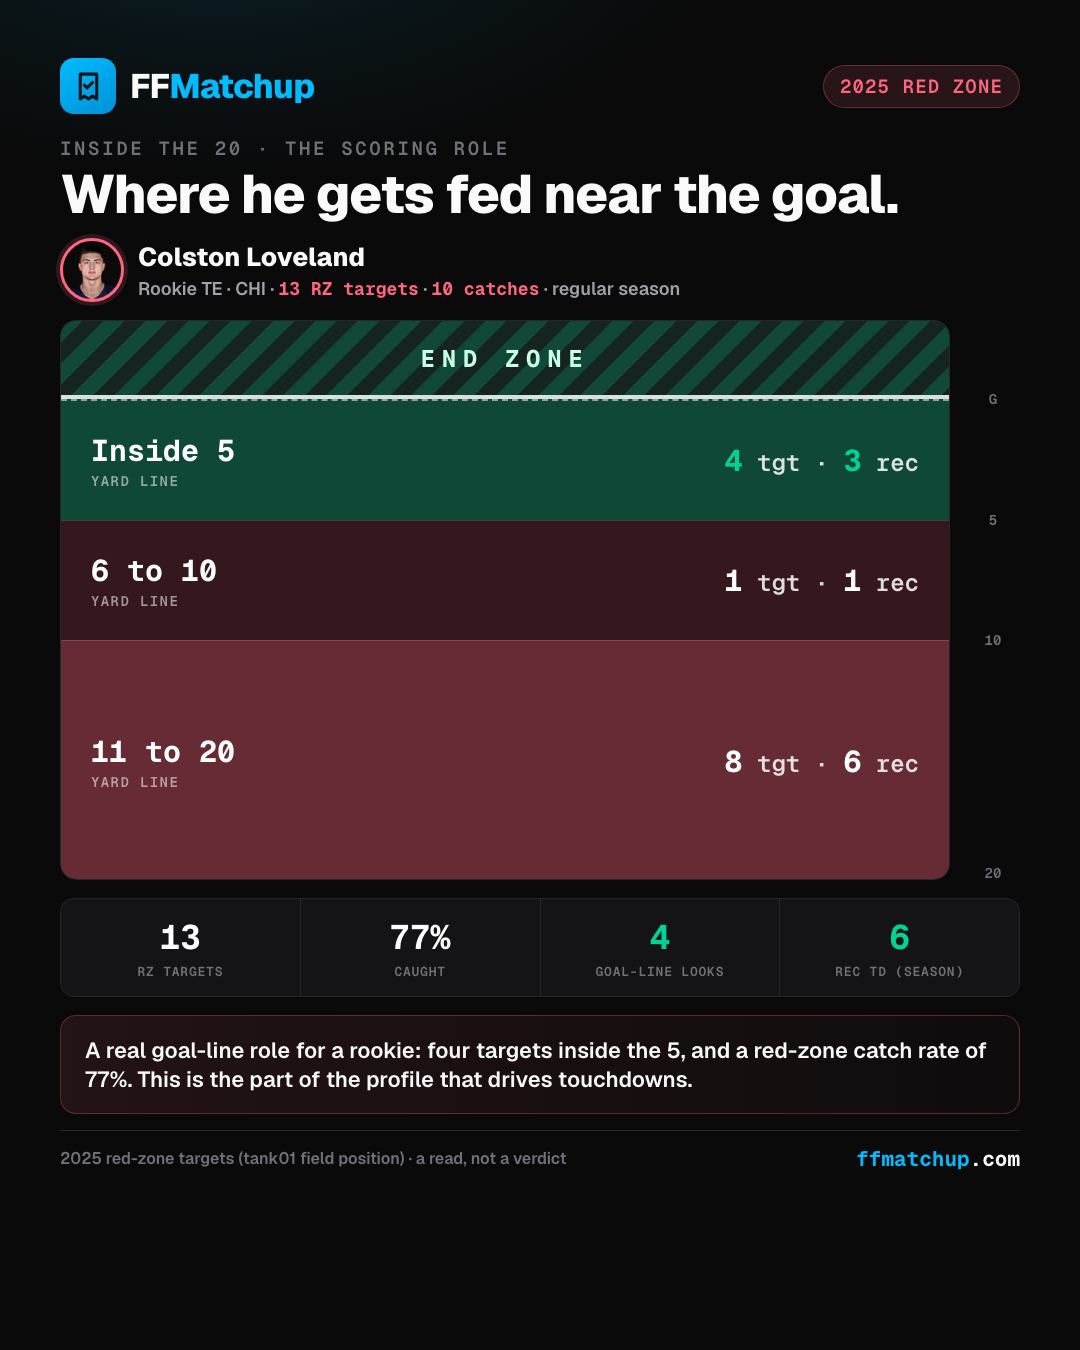The image size is (1080, 1350).
Task: Click the 13 RZ TARGETS stat tile
Action: 181,948
